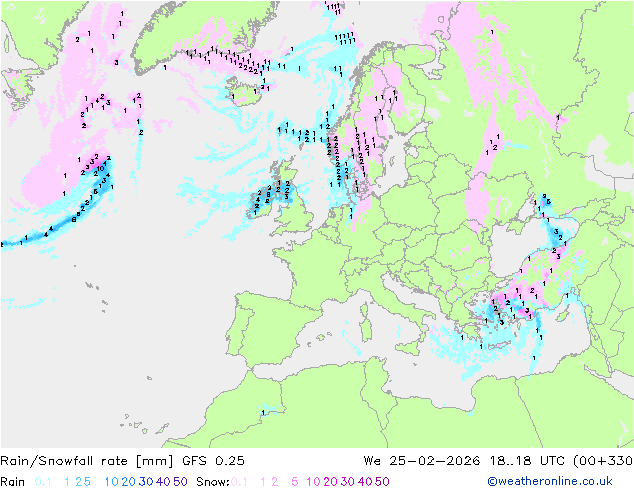This screenshot has height=490, width=634.
Task: Select the Snow legend 30 color value
Action: 348,482
